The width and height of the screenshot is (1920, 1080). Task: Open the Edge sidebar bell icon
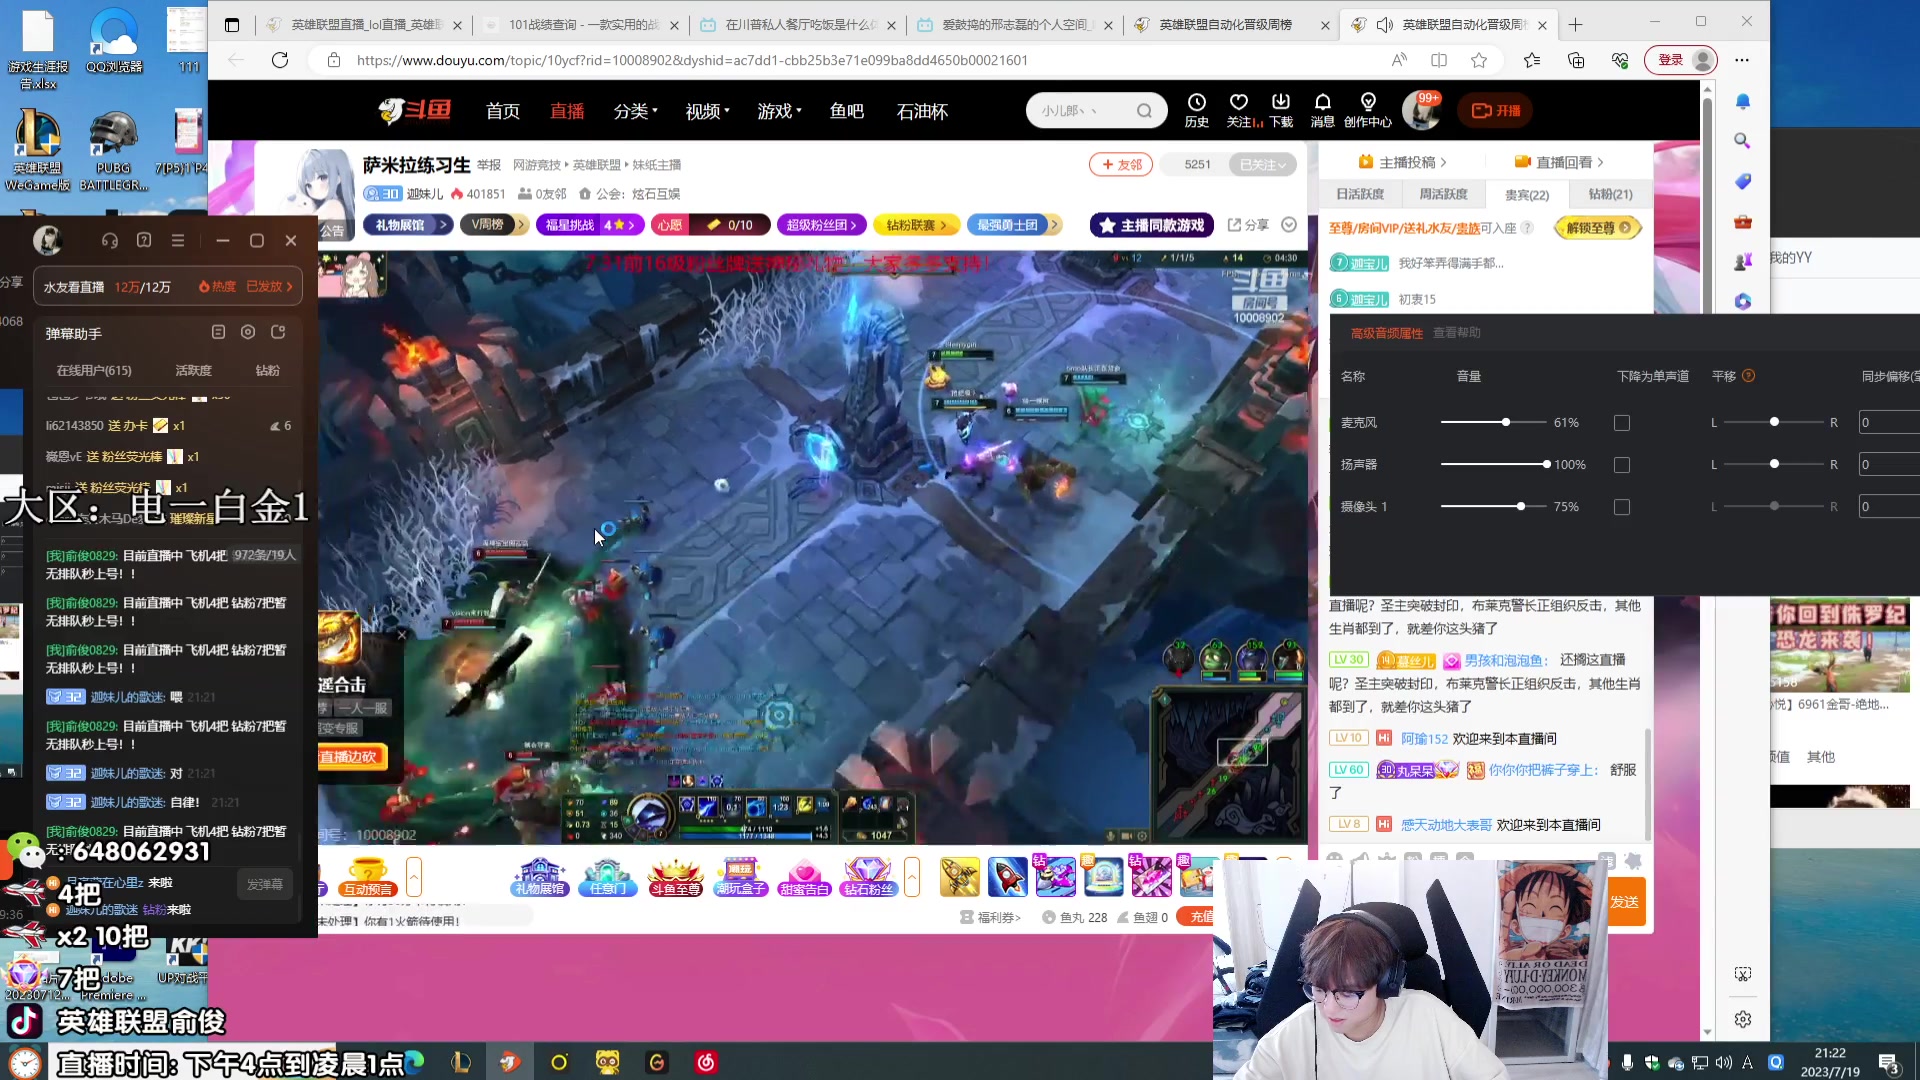[x=1743, y=101]
